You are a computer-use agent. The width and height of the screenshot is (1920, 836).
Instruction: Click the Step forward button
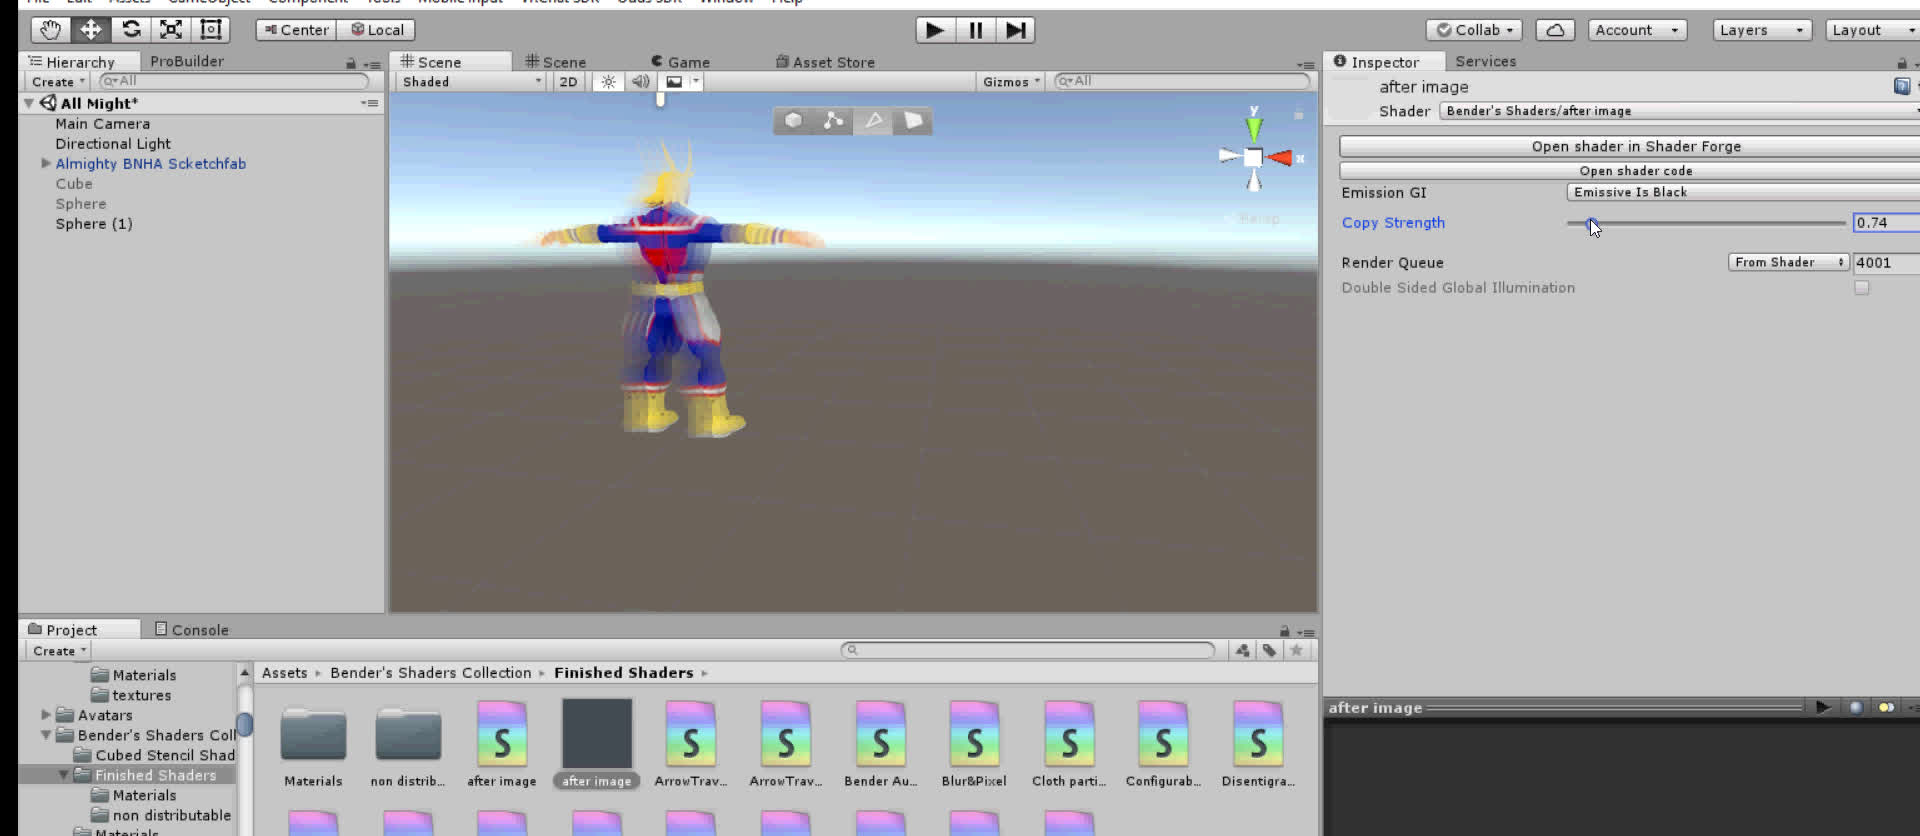tap(1015, 30)
